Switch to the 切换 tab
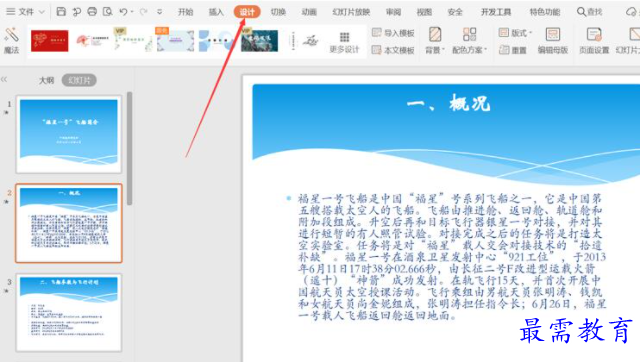641x362 pixels. click(x=278, y=12)
